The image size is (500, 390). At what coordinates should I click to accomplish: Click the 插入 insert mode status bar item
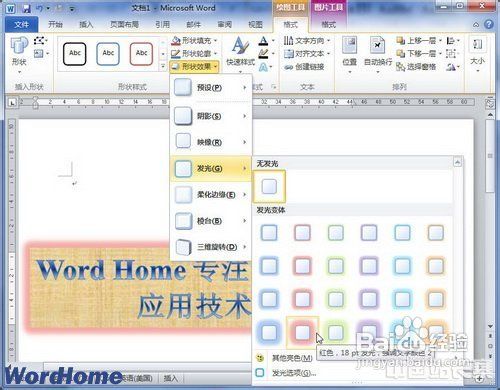[171, 378]
